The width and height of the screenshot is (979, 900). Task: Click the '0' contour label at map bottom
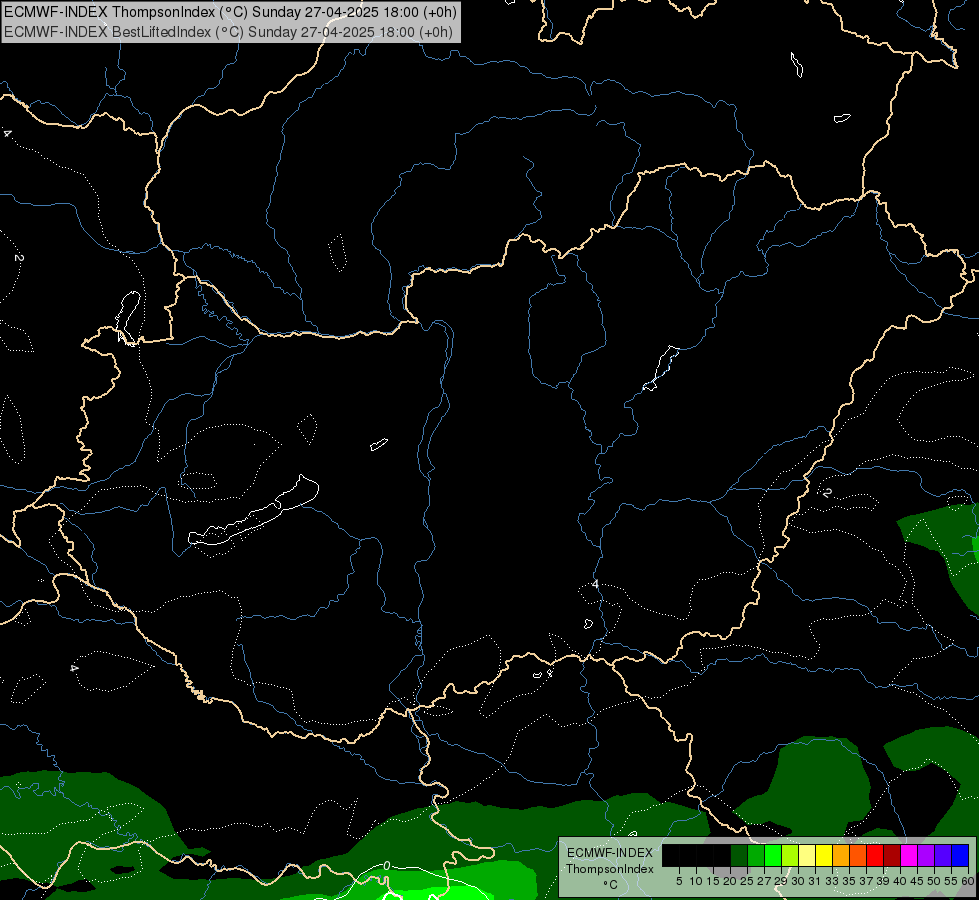(387, 866)
